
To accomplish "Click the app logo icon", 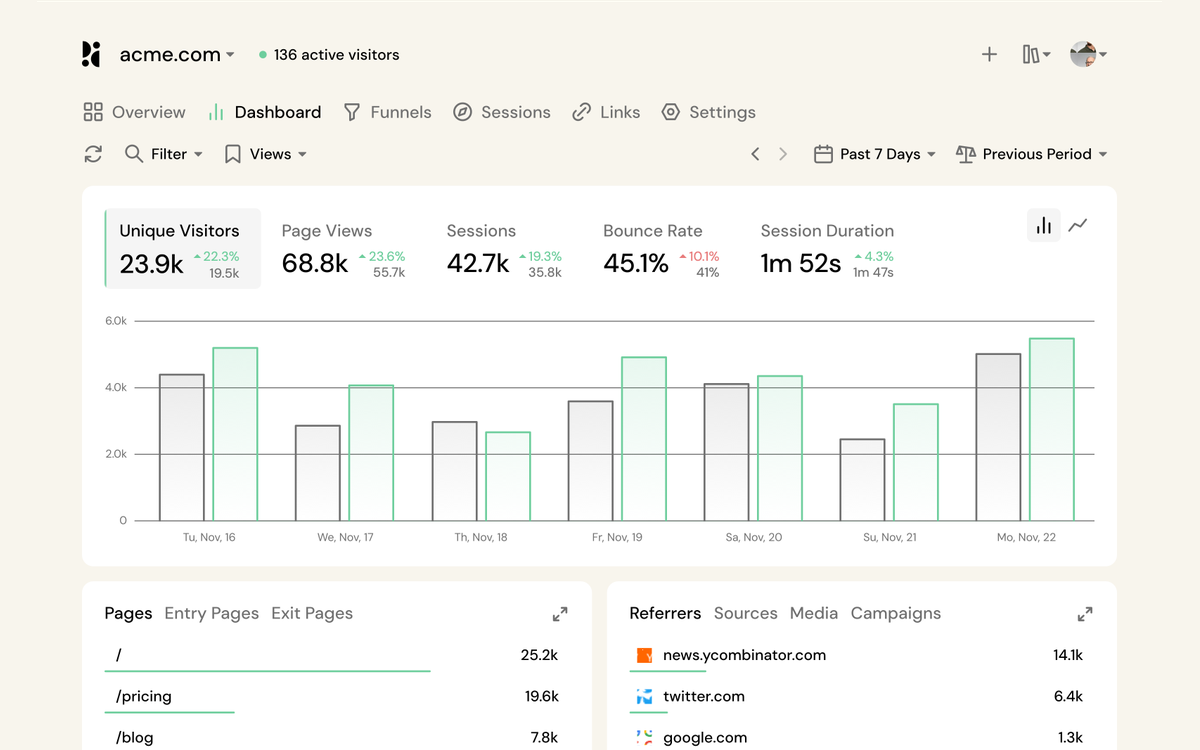I will [91, 55].
